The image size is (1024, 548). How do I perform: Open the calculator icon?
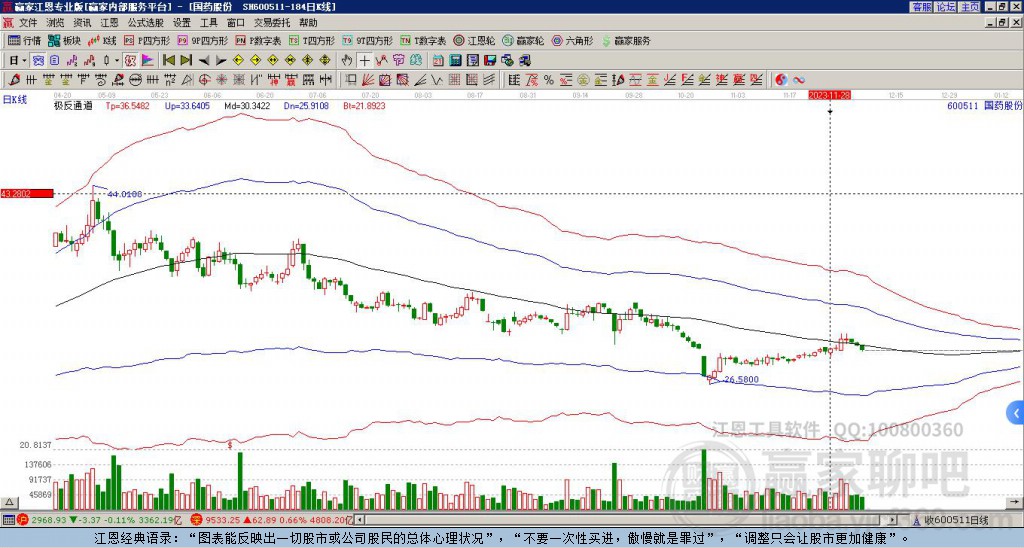(456, 61)
